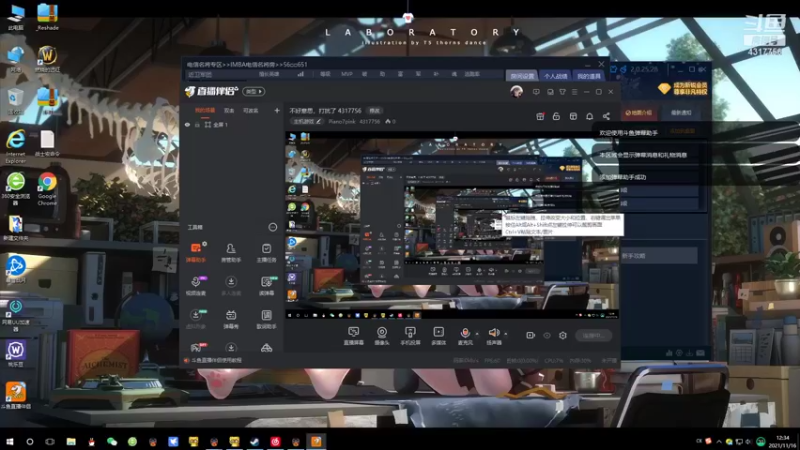Add the 手机投屏 phone casting source

click(x=410, y=336)
